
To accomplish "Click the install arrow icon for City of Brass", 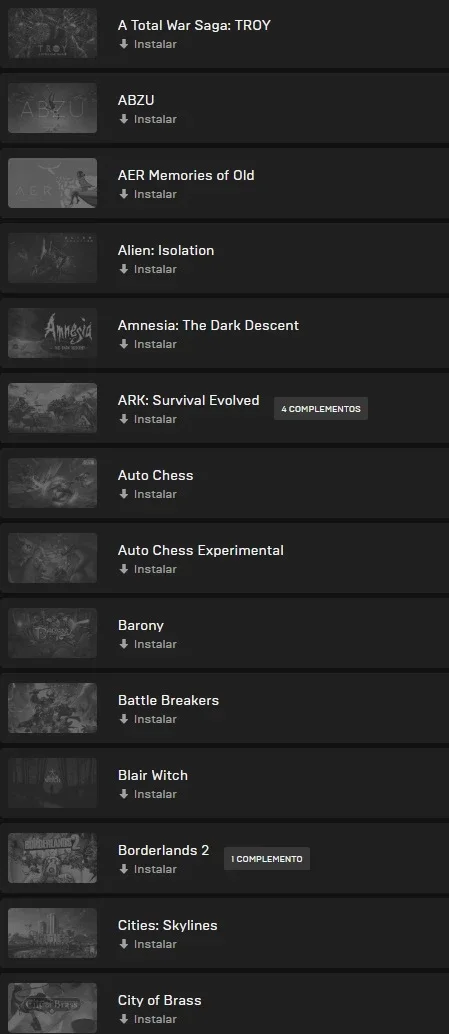I will click(123, 1019).
